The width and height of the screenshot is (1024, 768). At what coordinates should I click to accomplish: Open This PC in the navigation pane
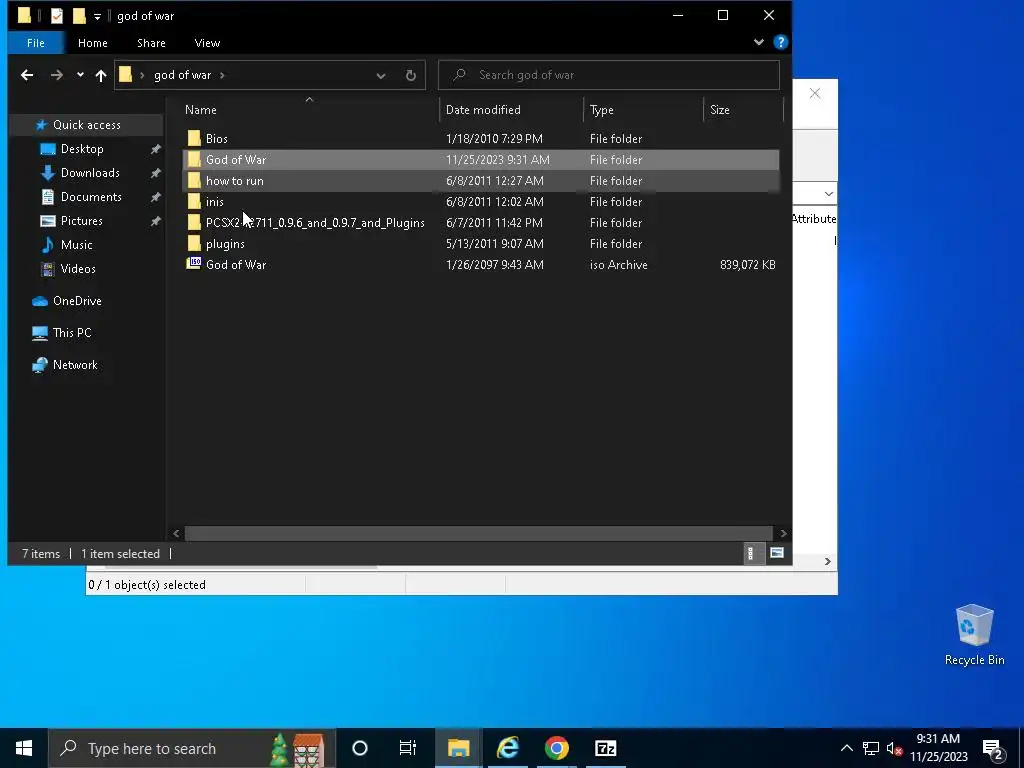coord(72,333)
